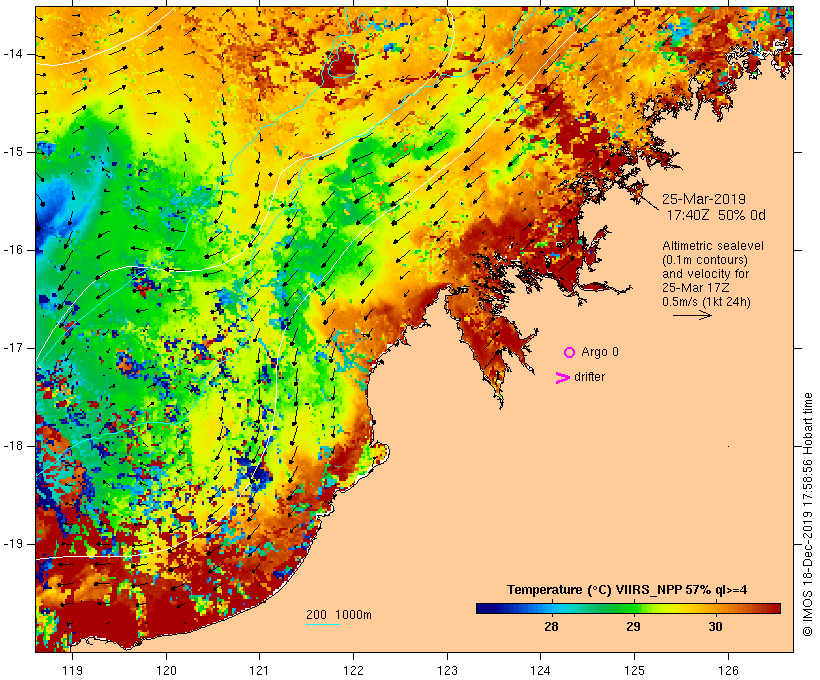
Task: Click the latitude axis label '-16'
Action: coord(12,250)
